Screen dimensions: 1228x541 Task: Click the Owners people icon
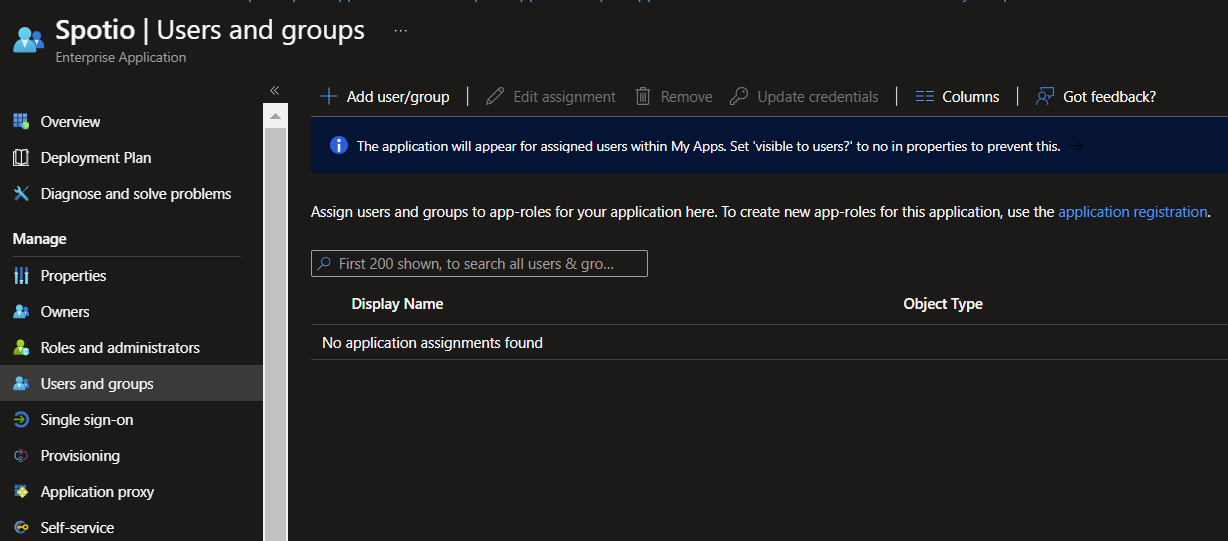(x=21, y=312)
